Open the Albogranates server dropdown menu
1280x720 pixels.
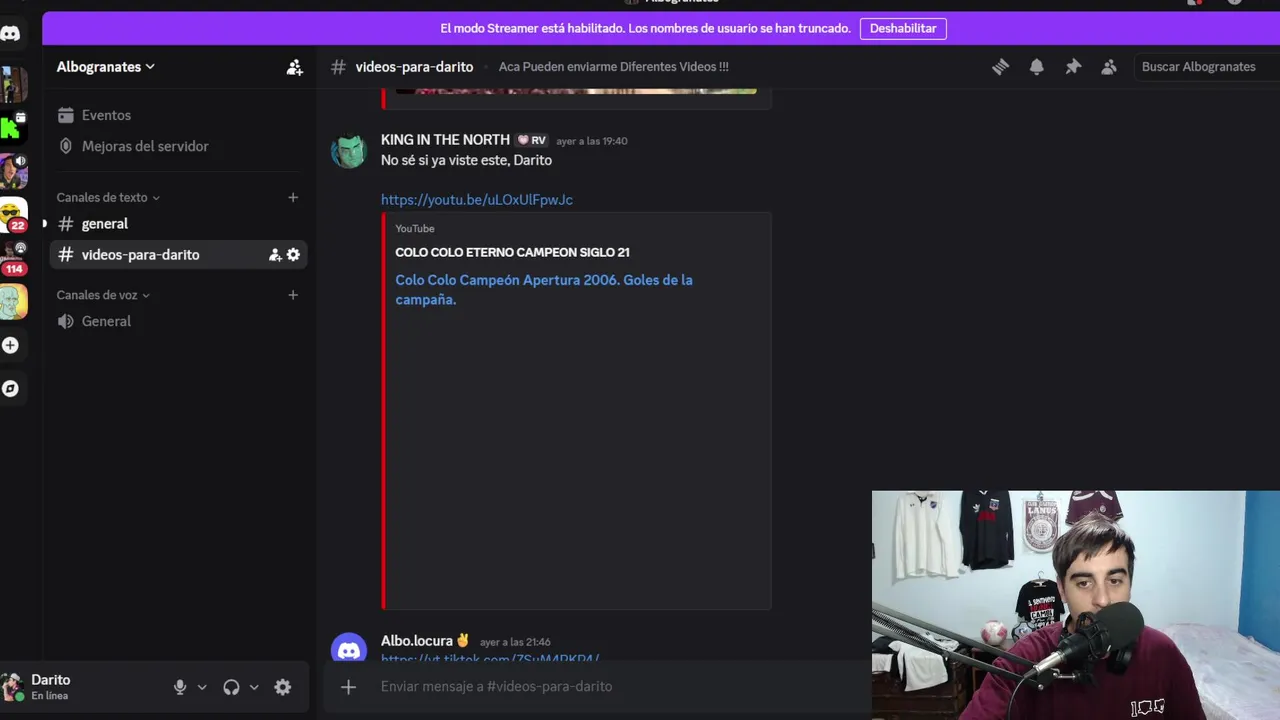pyautogui.click(x=106, y=67)
